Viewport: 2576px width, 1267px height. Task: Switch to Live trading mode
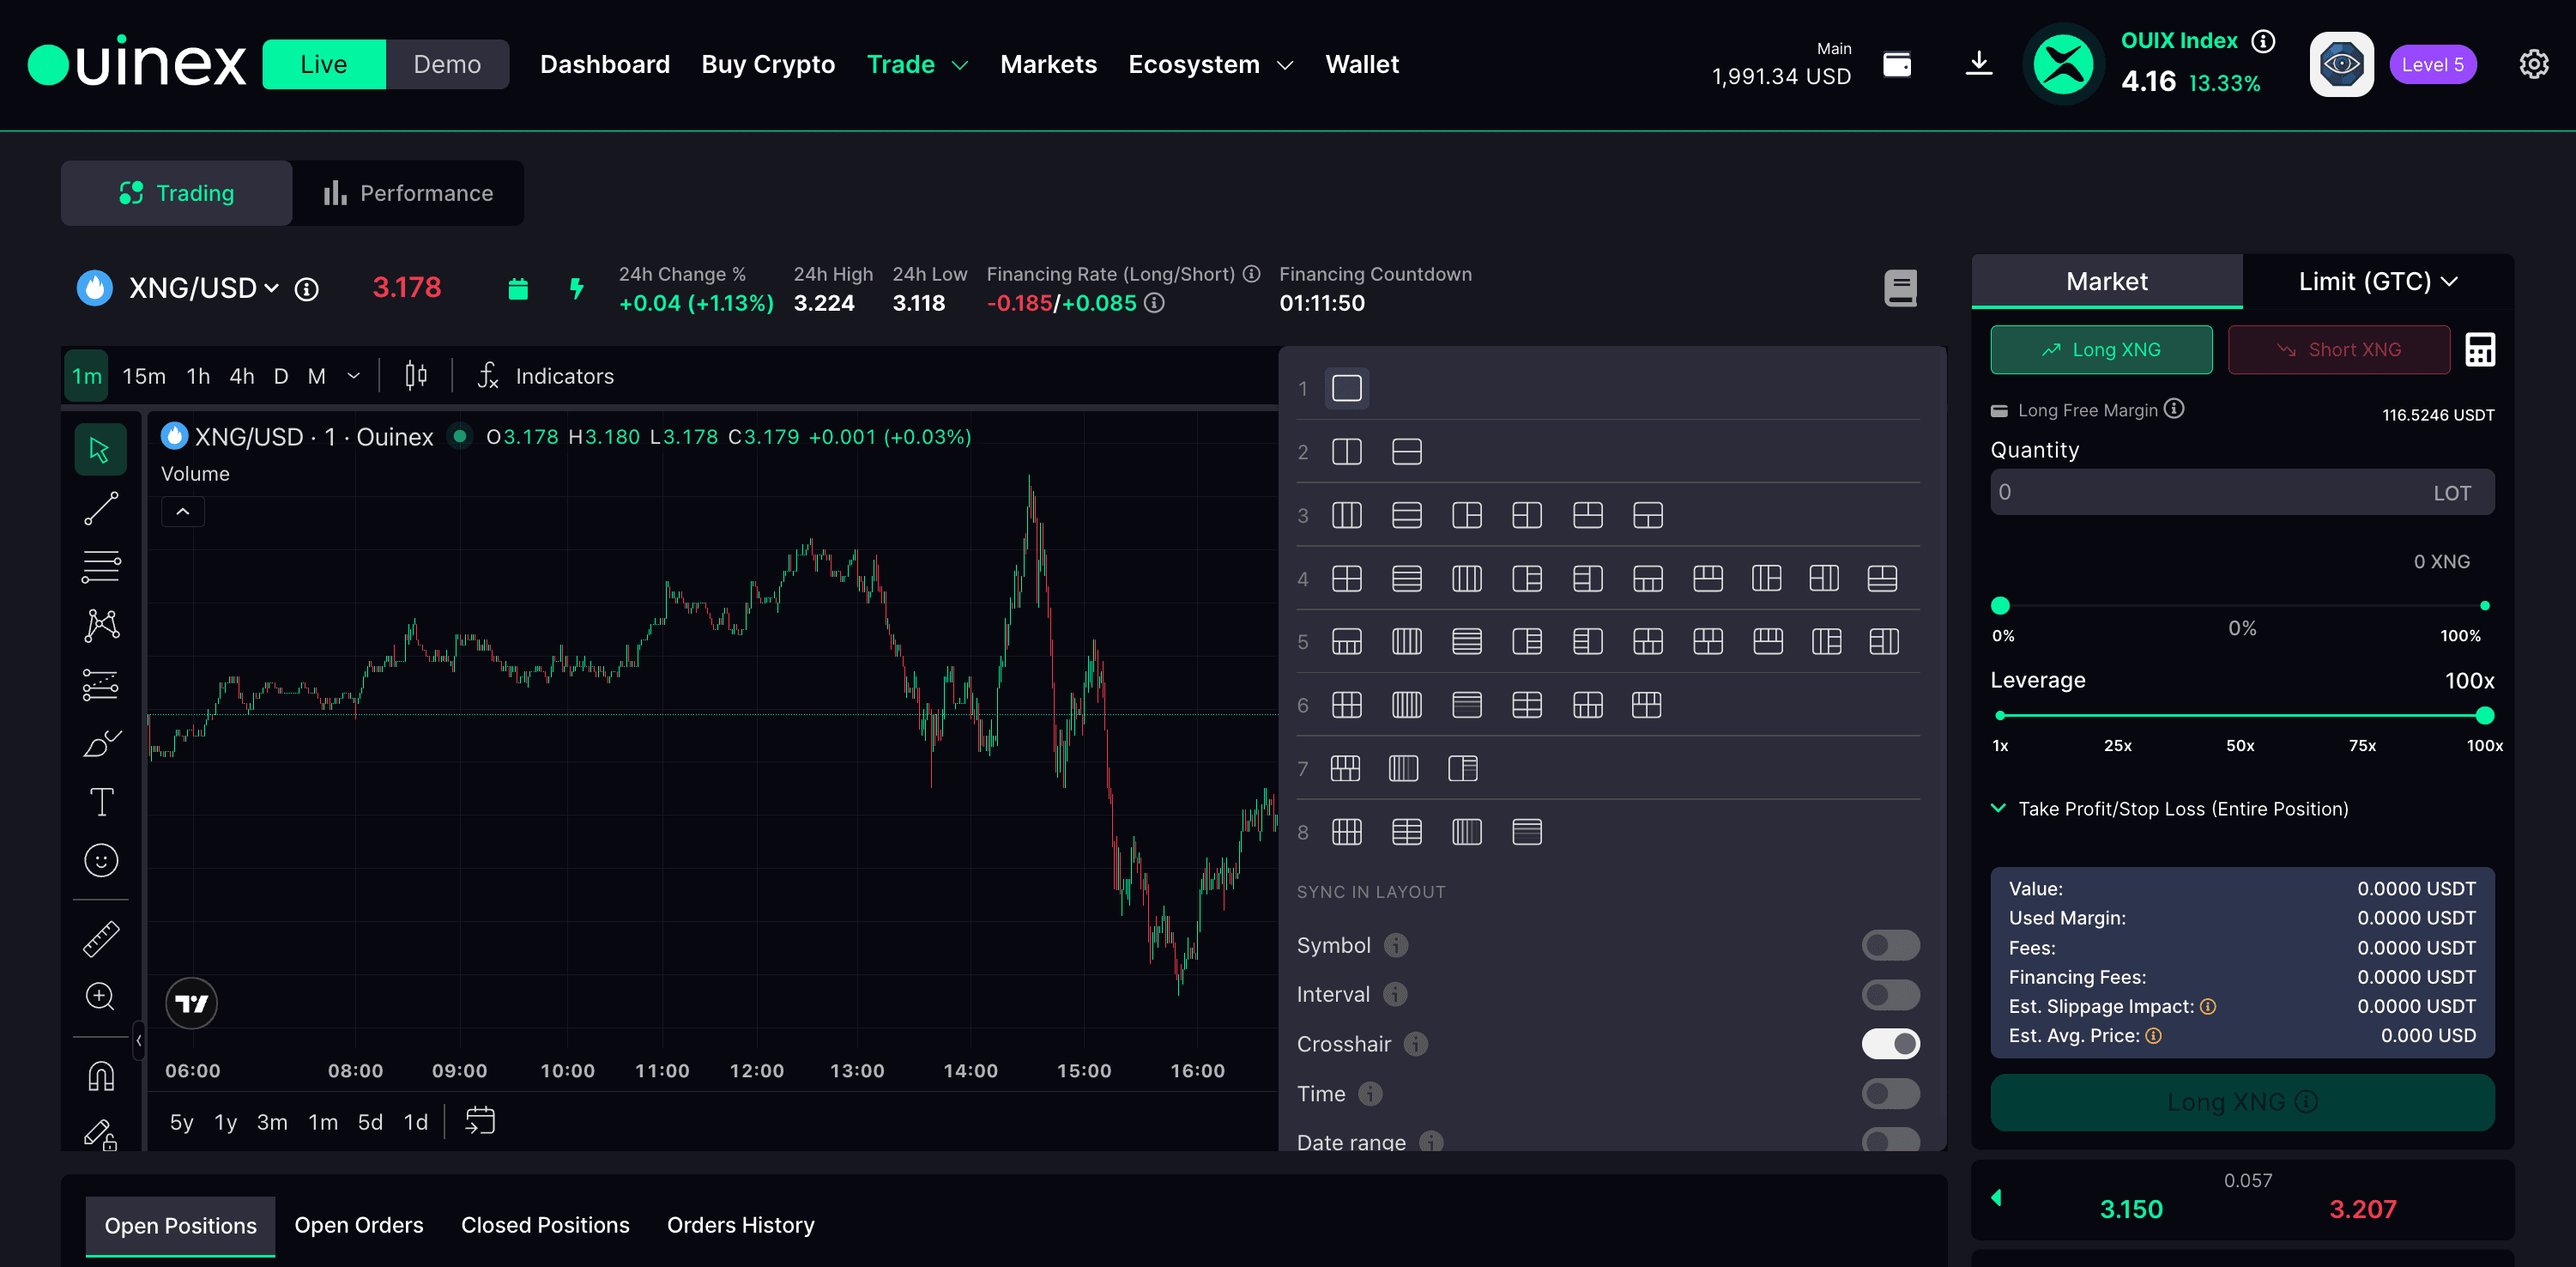click(x=324, y=64)
